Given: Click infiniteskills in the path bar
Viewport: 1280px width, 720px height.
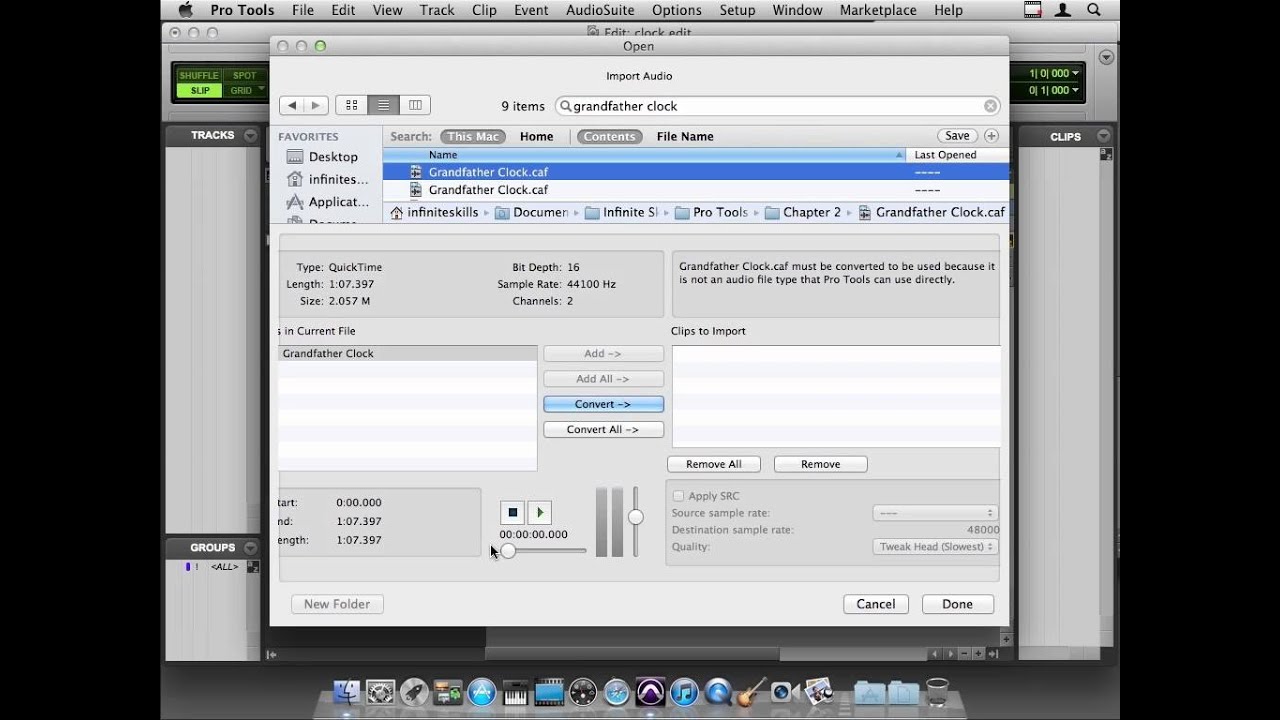Looking at the screenshot, I should pos(434,212).
